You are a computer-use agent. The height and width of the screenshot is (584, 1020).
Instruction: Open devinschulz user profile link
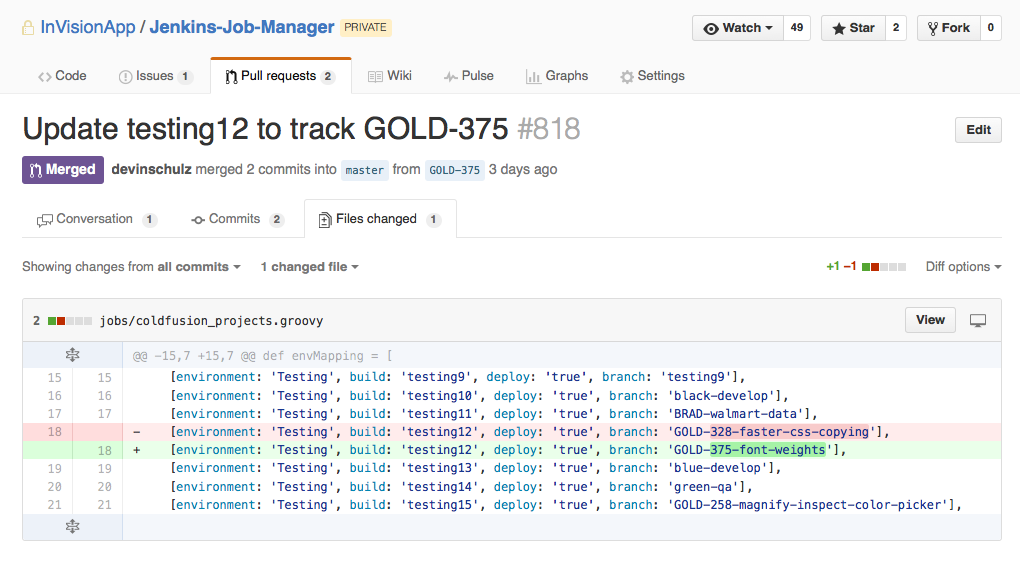(x=151, y=170)
